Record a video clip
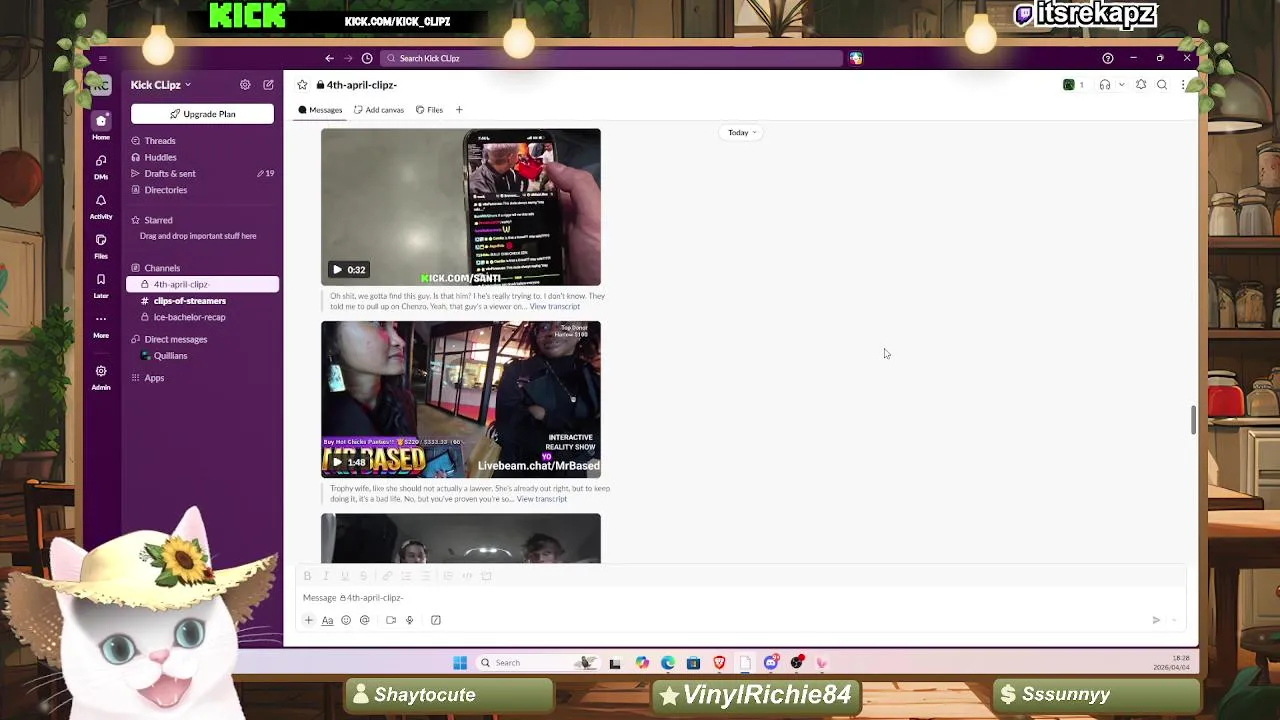Image resolution: width=1280 pixels, height=720 pixels. [x=391, y=620]
